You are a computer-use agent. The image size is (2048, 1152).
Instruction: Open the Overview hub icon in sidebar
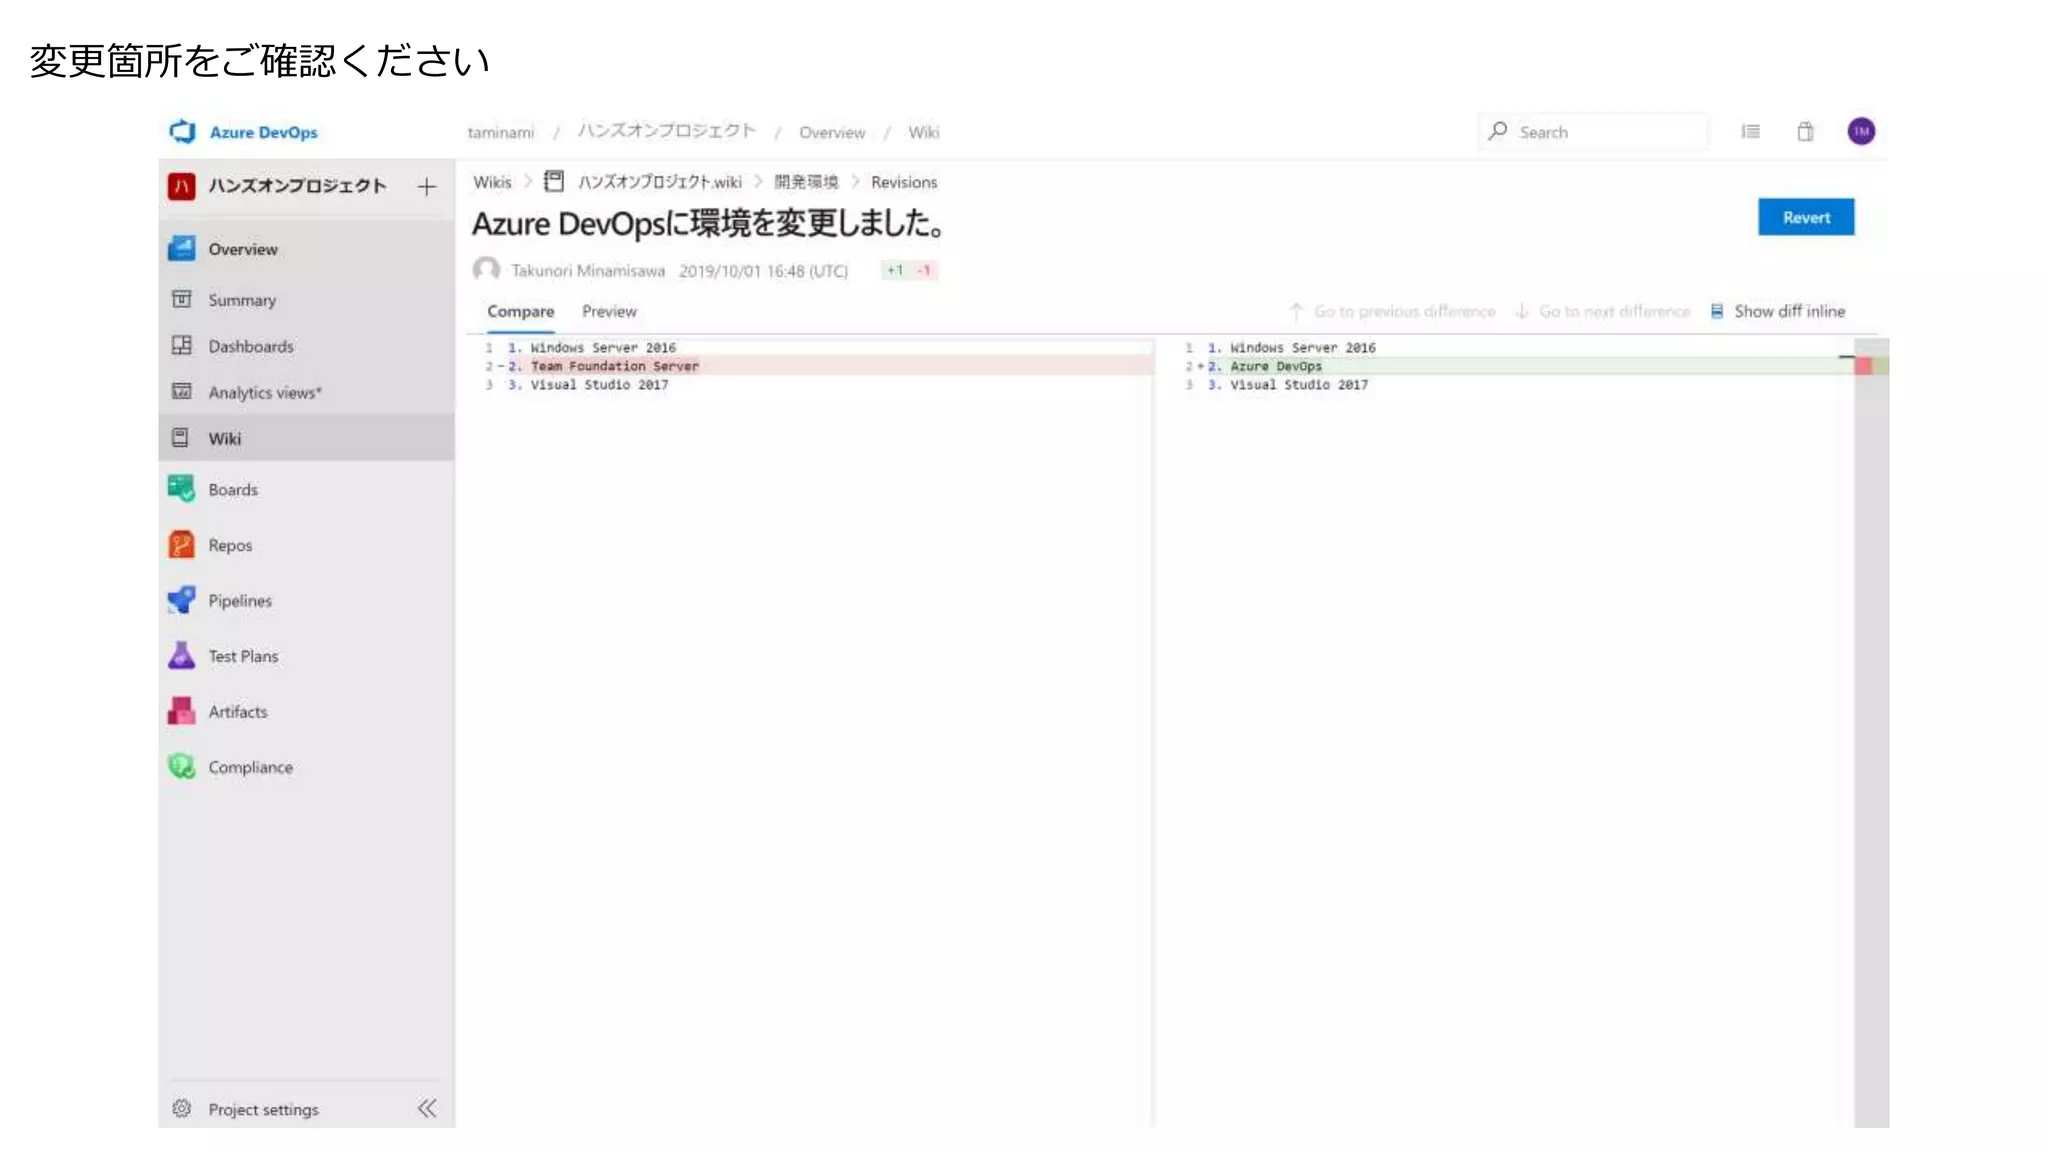(182, 249)
